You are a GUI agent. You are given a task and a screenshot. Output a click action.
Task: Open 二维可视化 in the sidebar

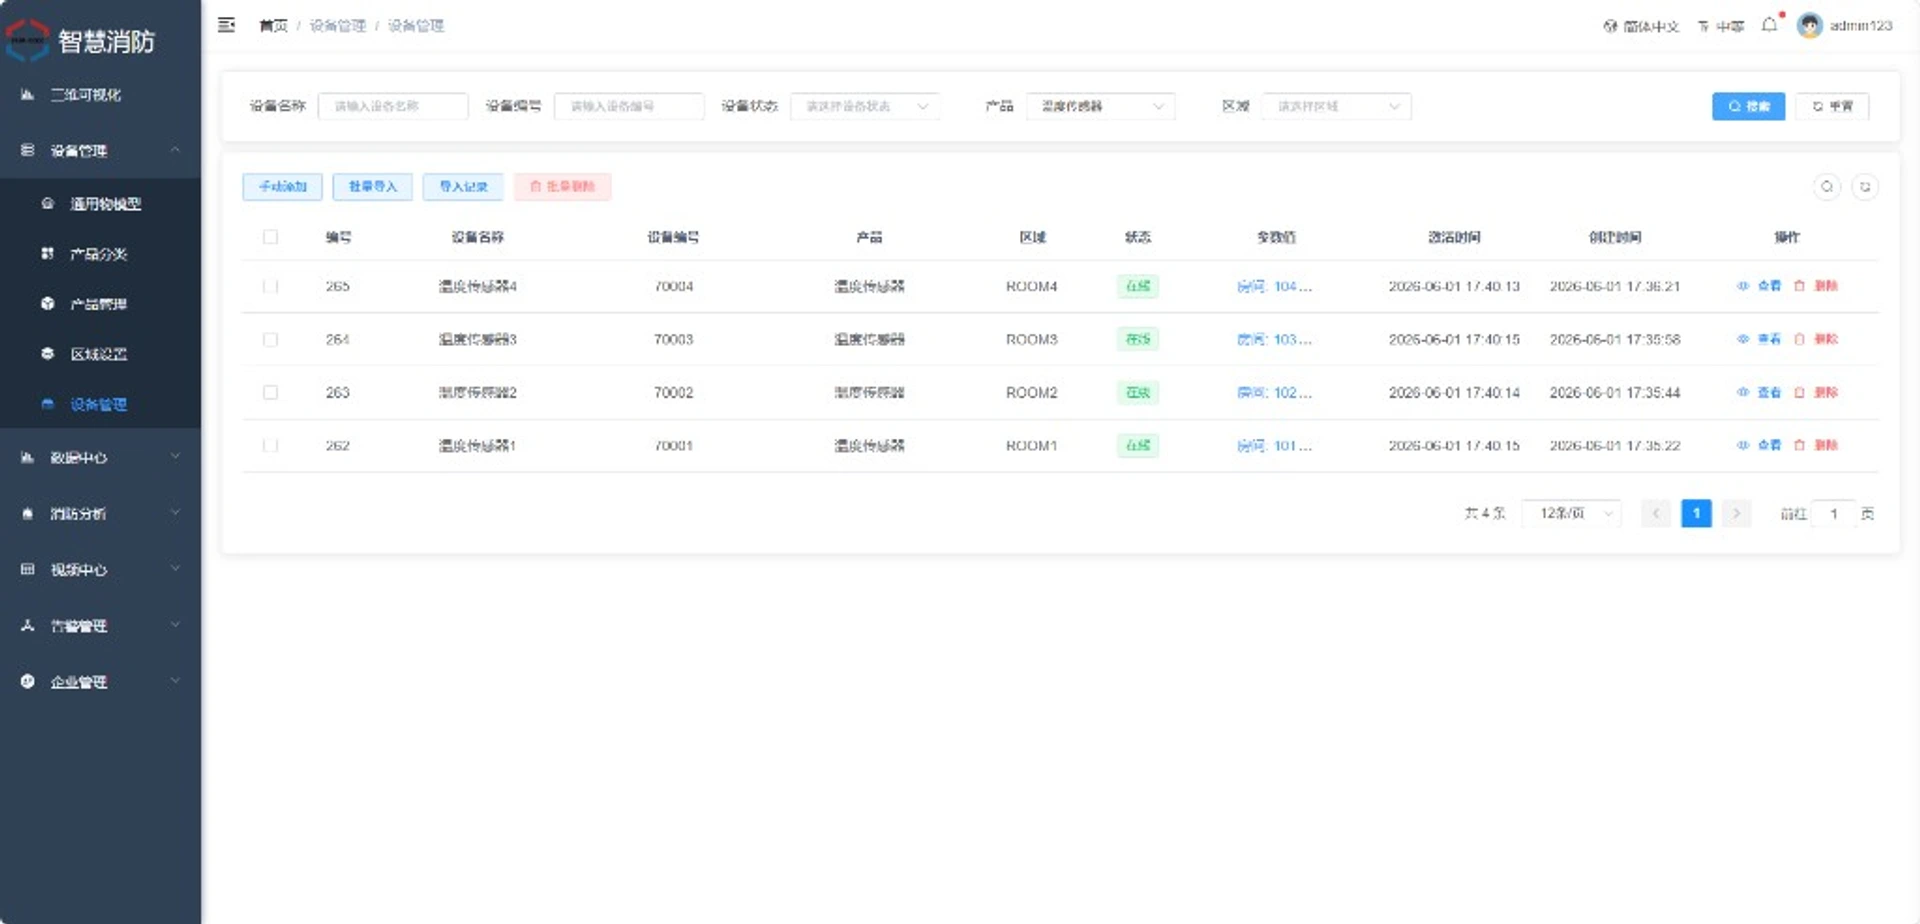100,94
